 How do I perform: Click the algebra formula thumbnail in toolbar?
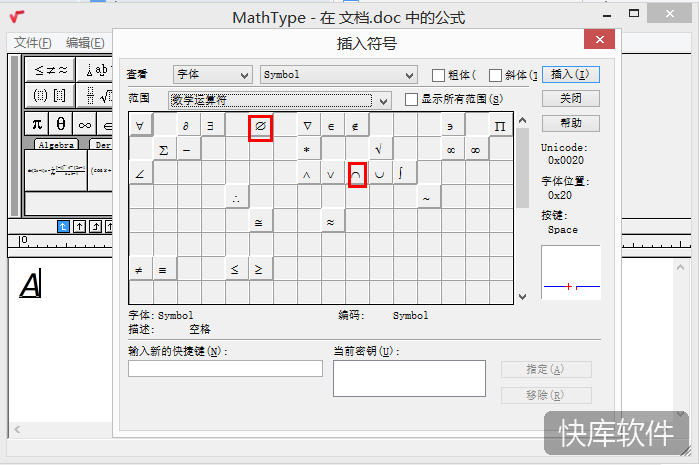[x=56, y=171]
